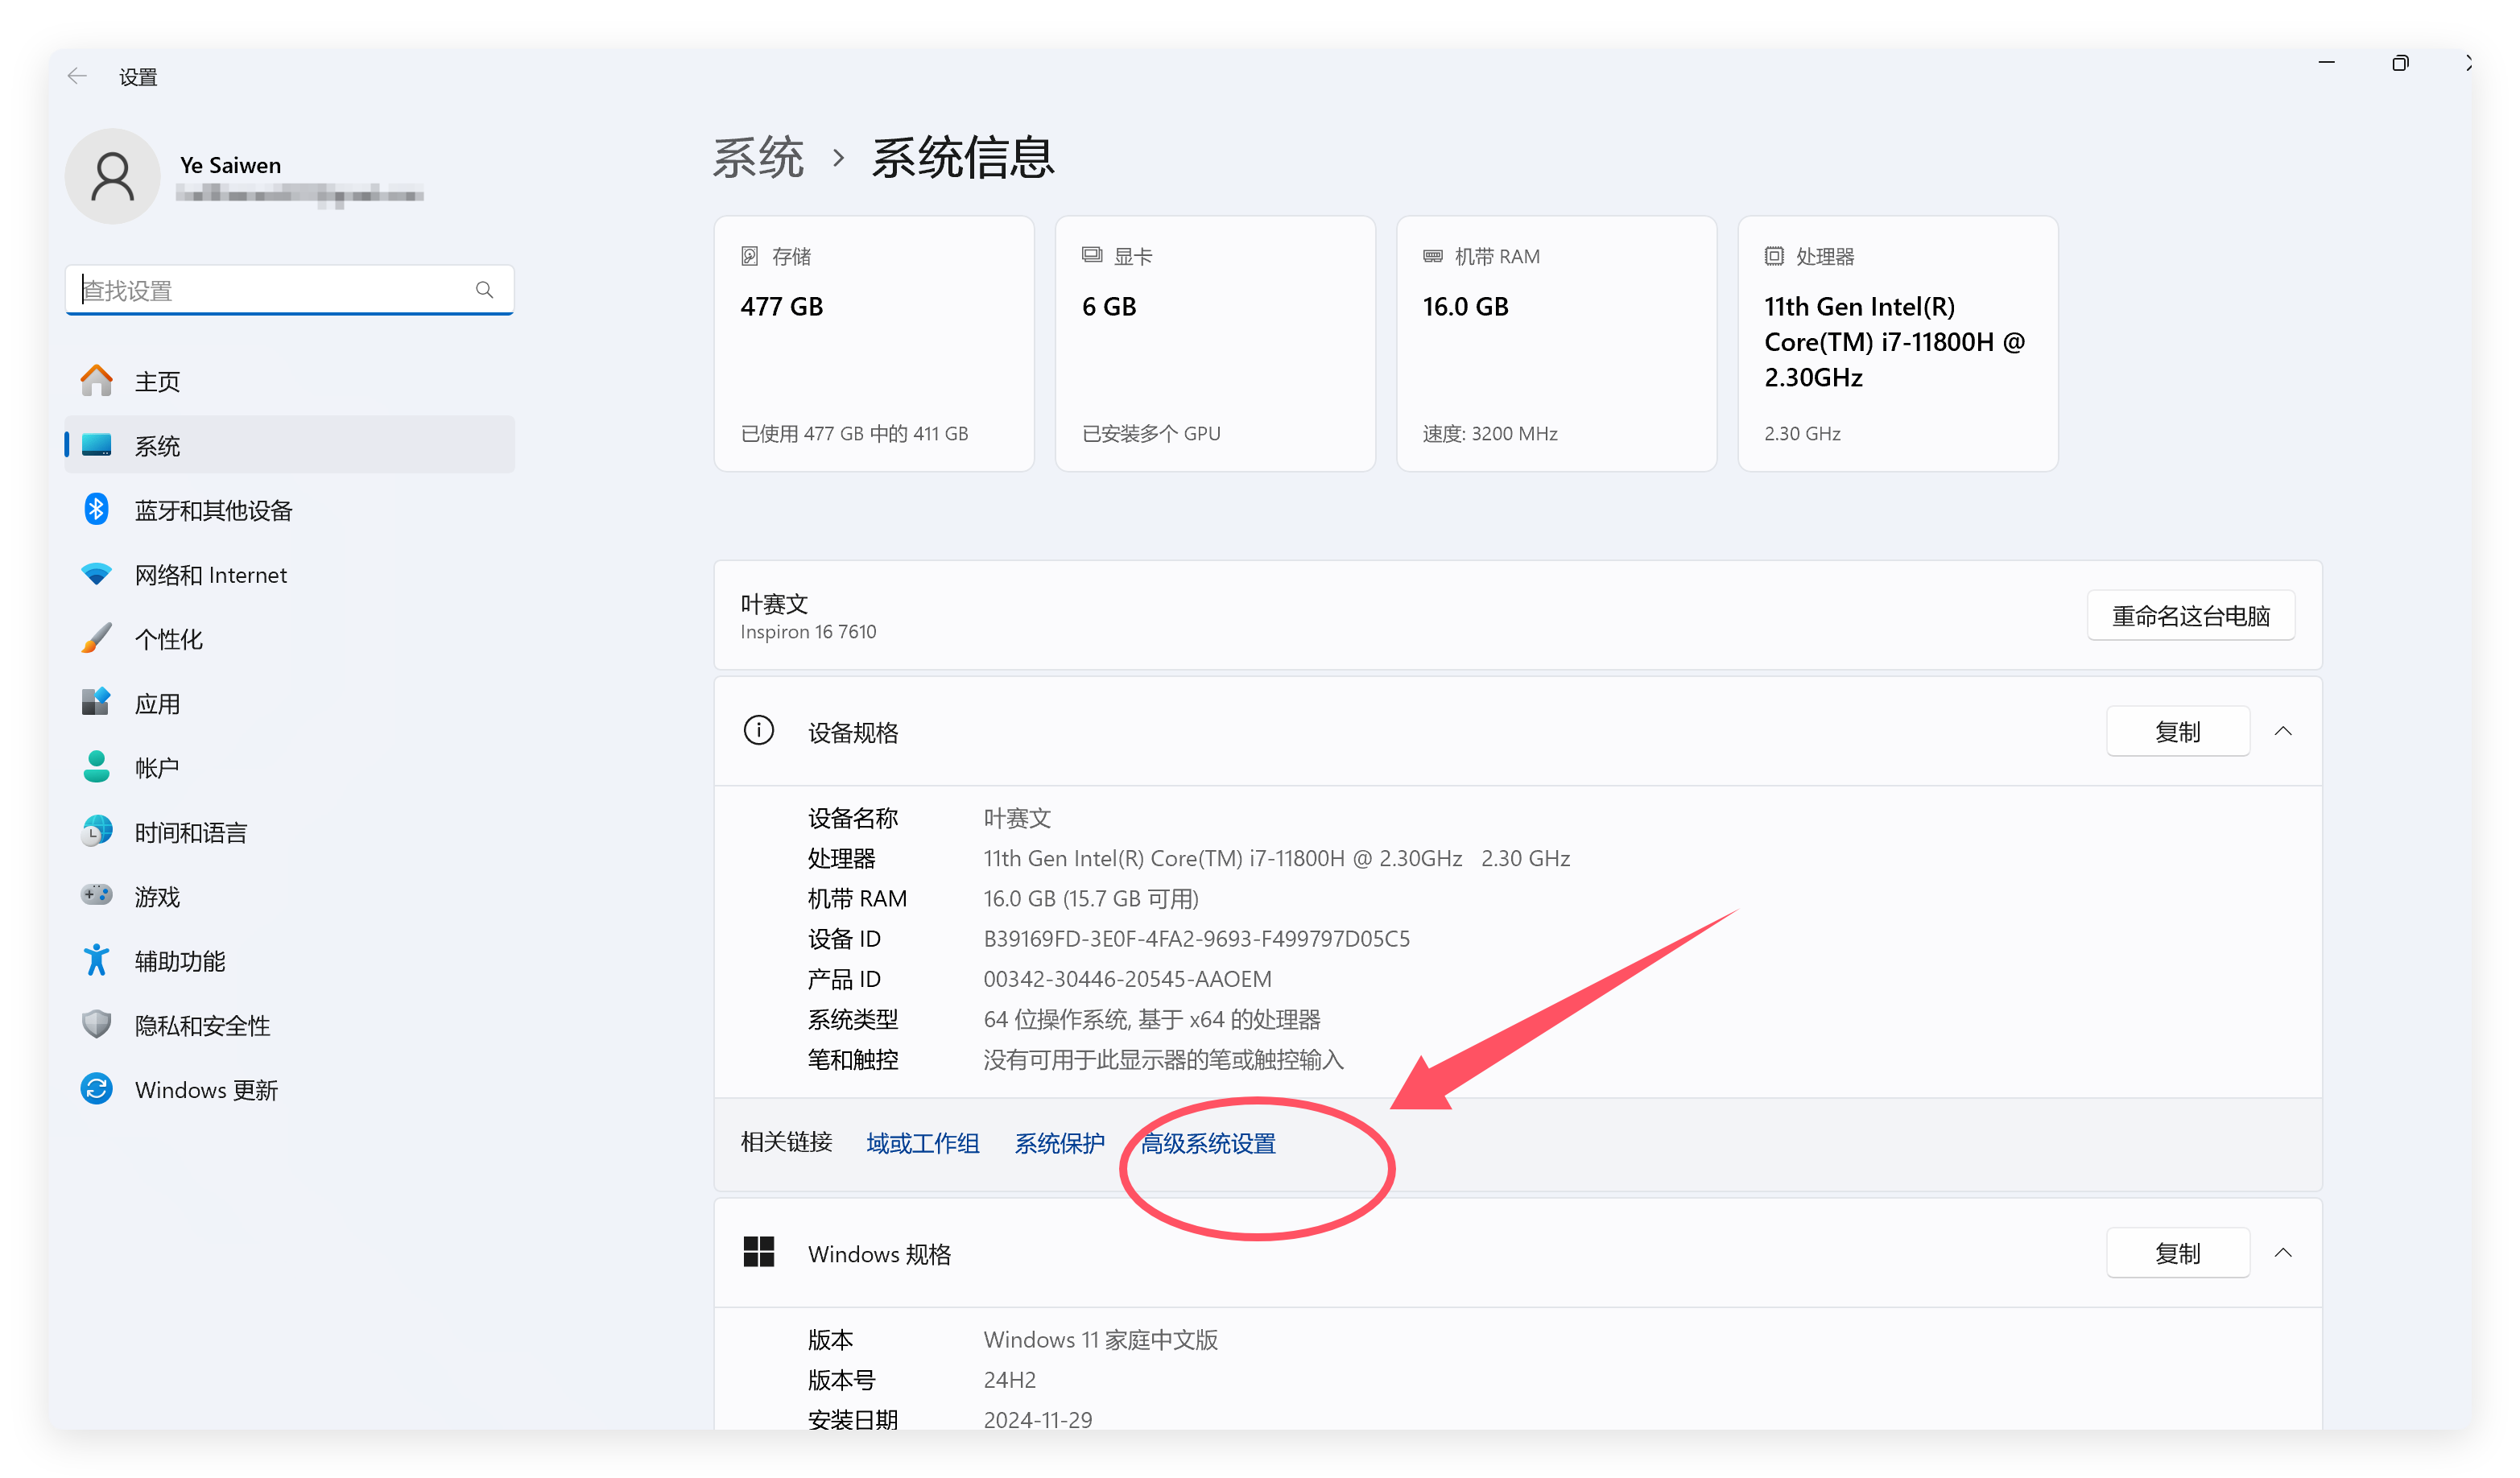2520x1478 pixels.
Task: Open 蓝牙和其他设备 Bluetooth icon
Action: (97, 509)
